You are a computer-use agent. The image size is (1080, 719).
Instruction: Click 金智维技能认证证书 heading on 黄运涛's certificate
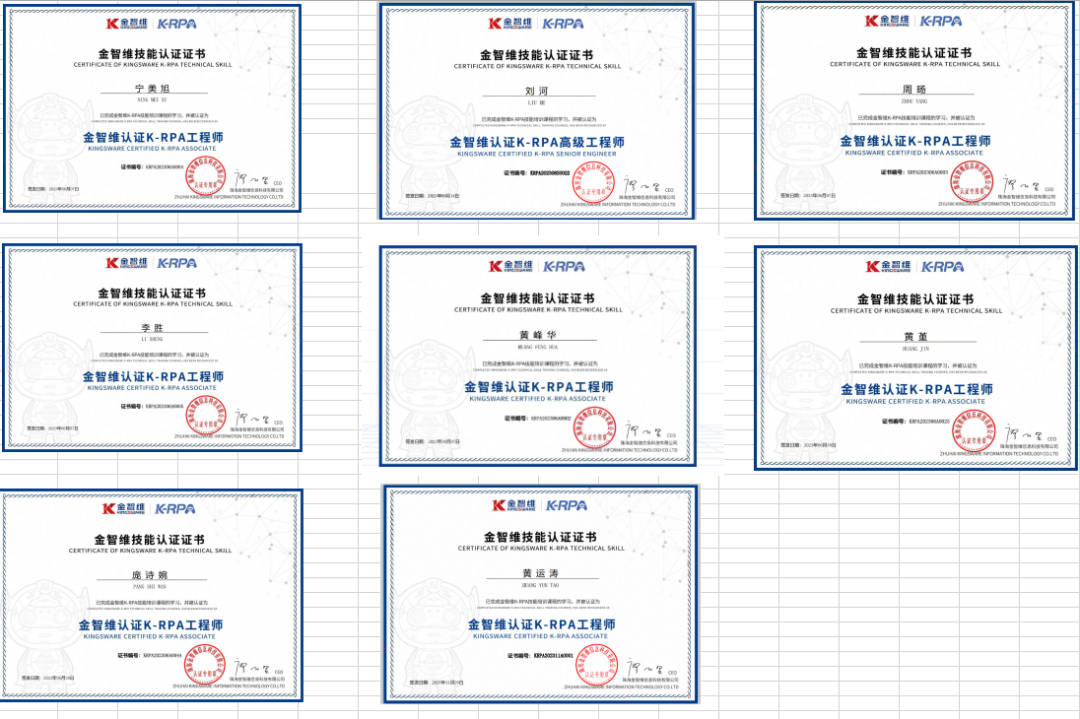[540, 536]
